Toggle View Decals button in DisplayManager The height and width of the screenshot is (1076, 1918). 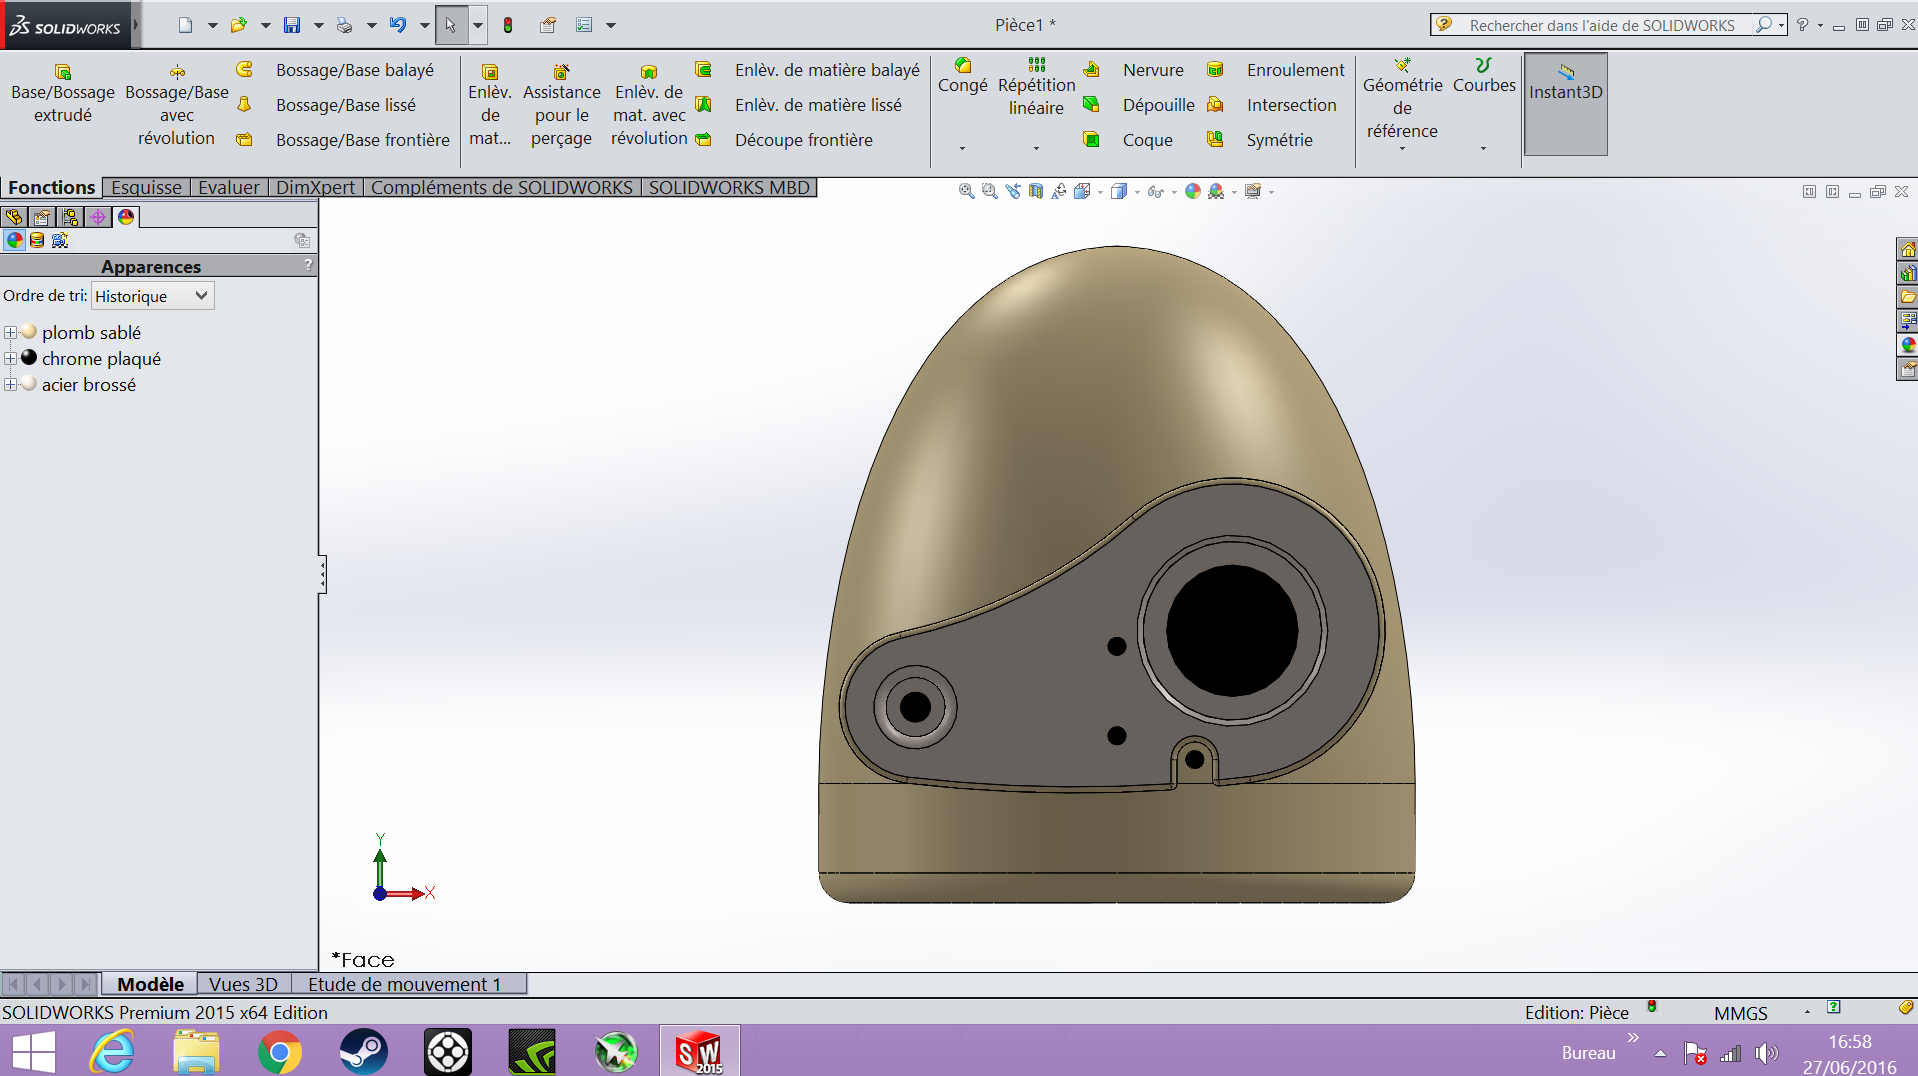pos(37,240)
